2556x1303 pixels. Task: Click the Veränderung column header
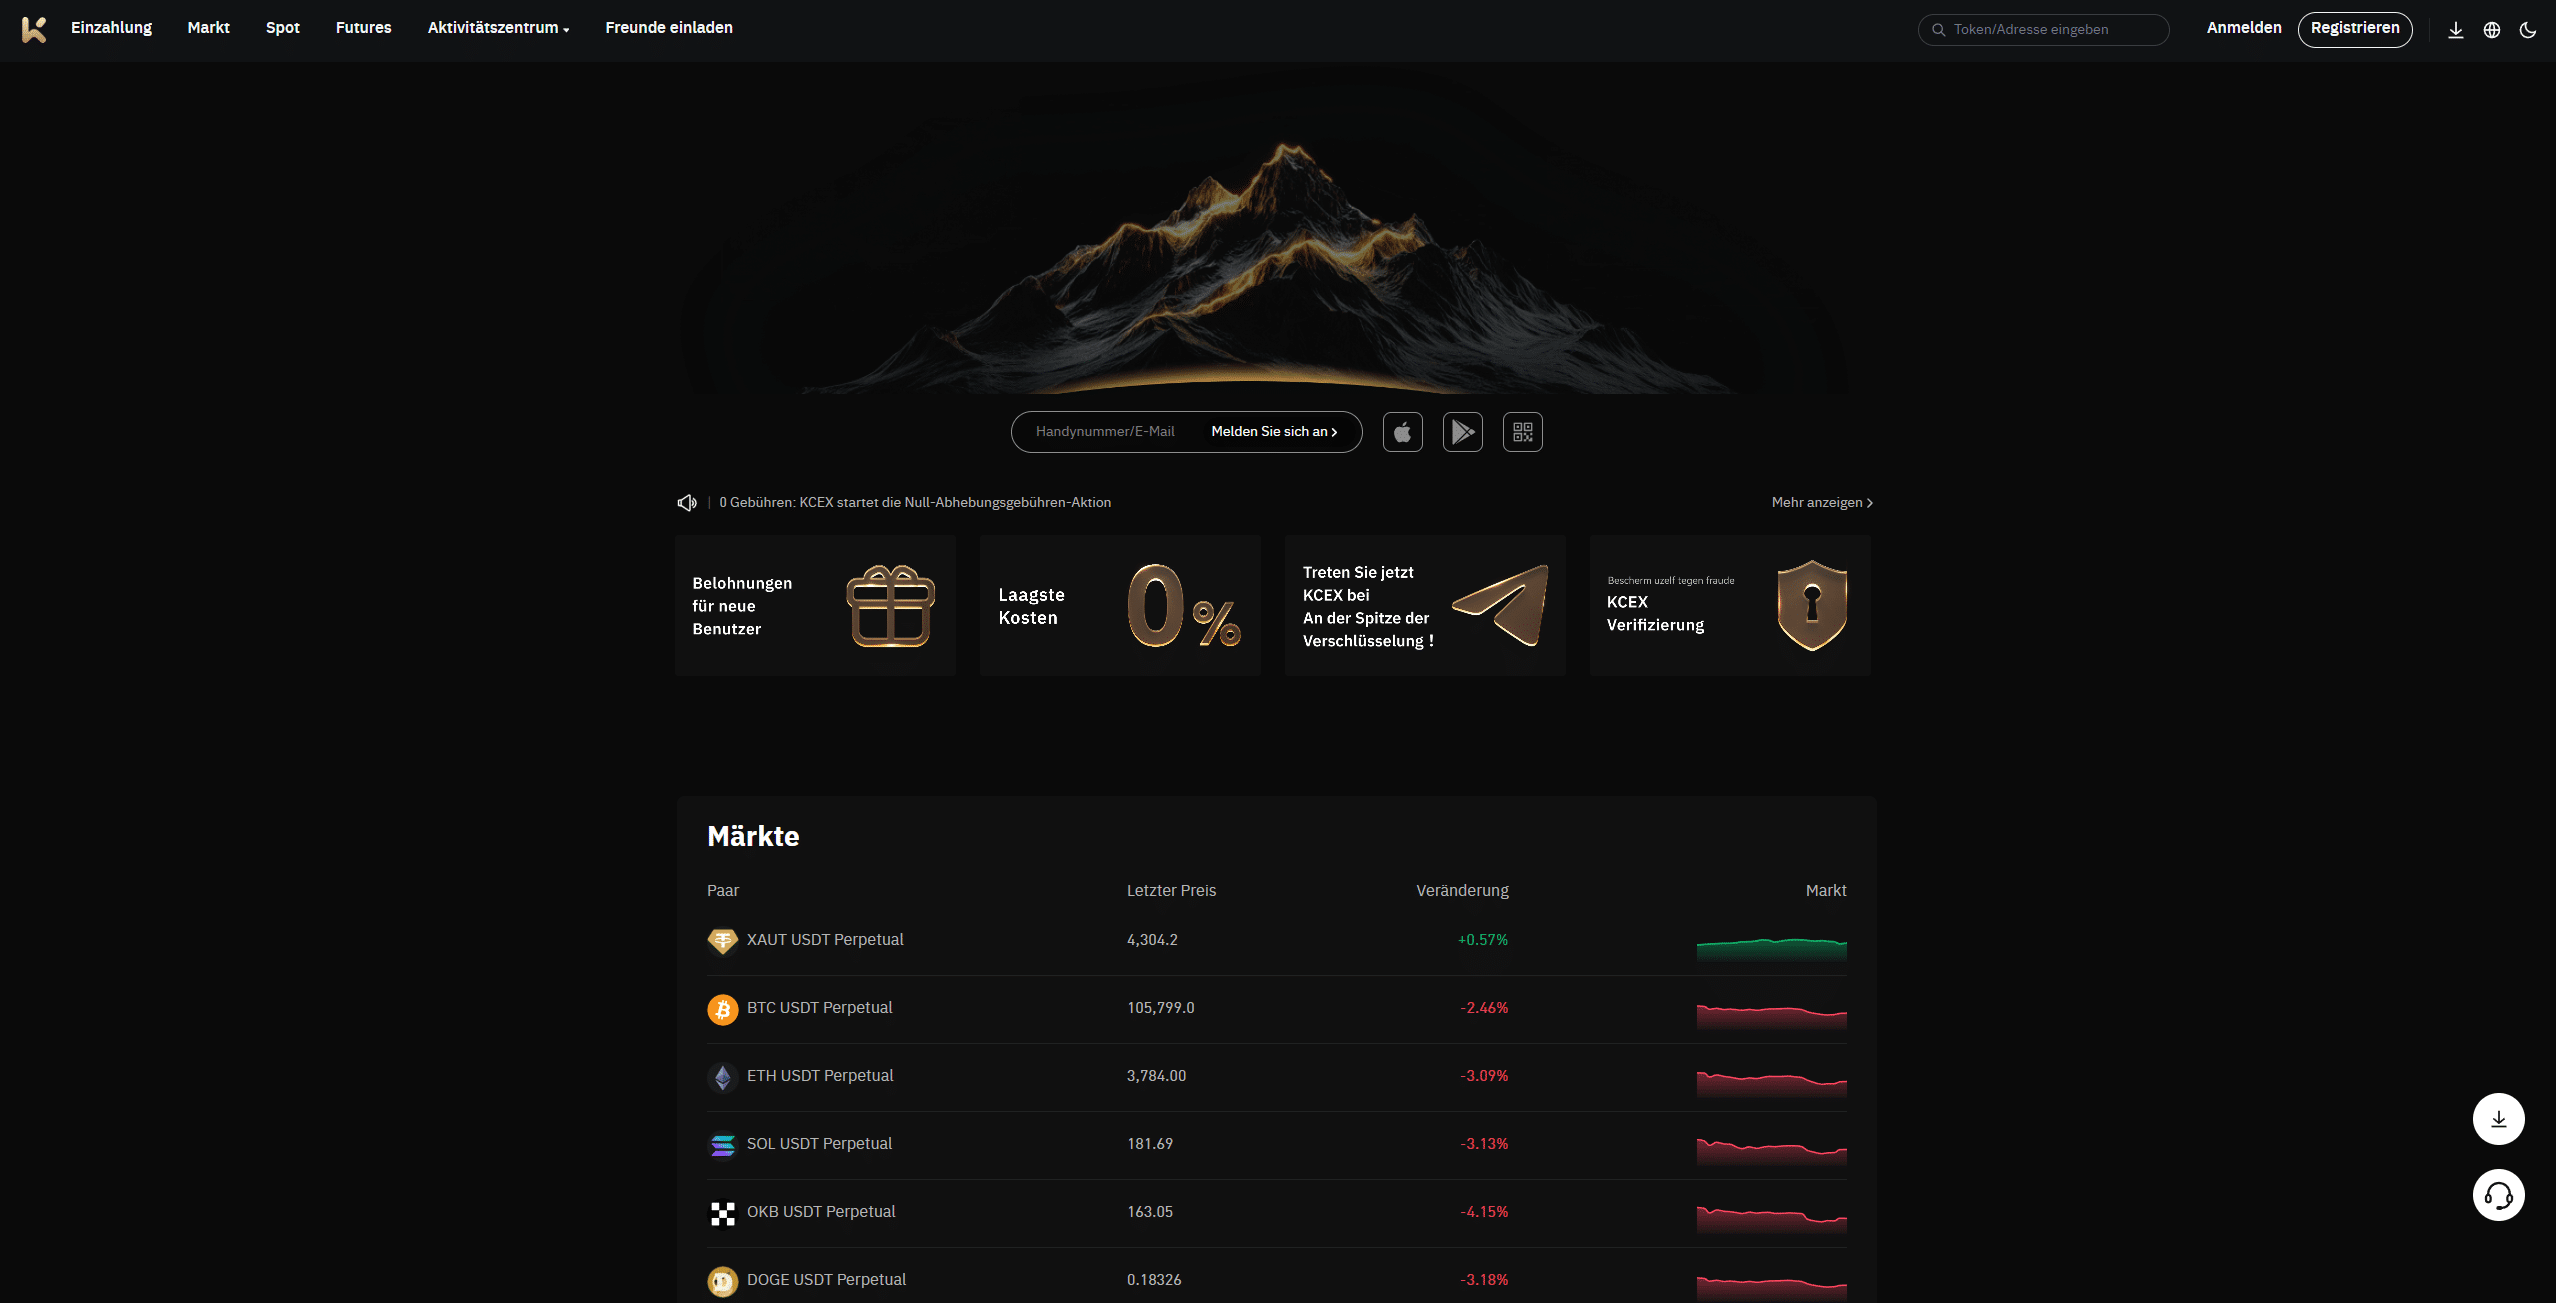(x=1462, y=891)
